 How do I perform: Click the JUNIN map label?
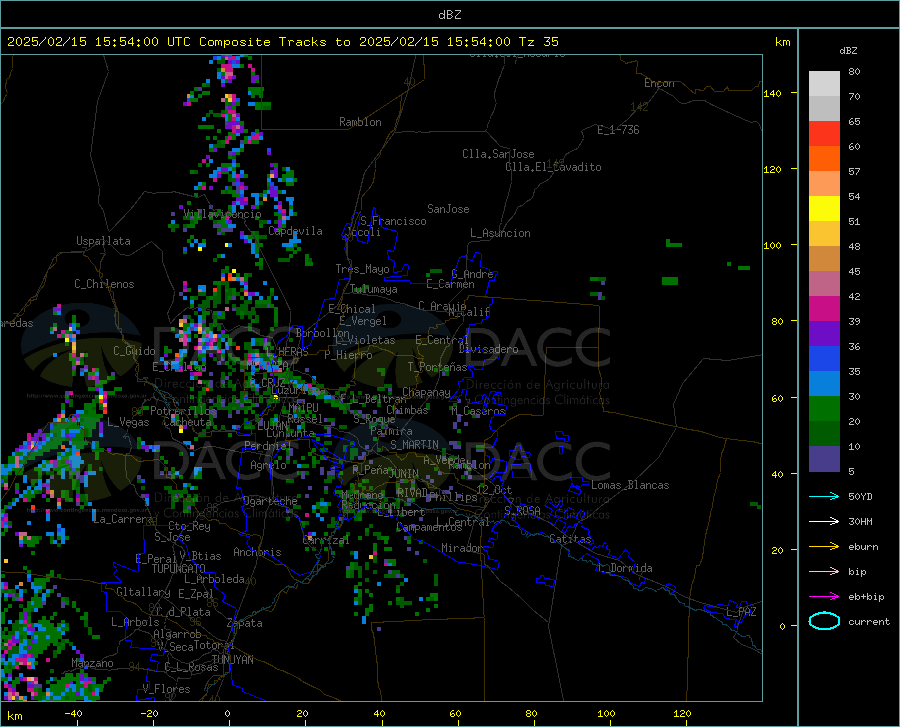point(404,473)
